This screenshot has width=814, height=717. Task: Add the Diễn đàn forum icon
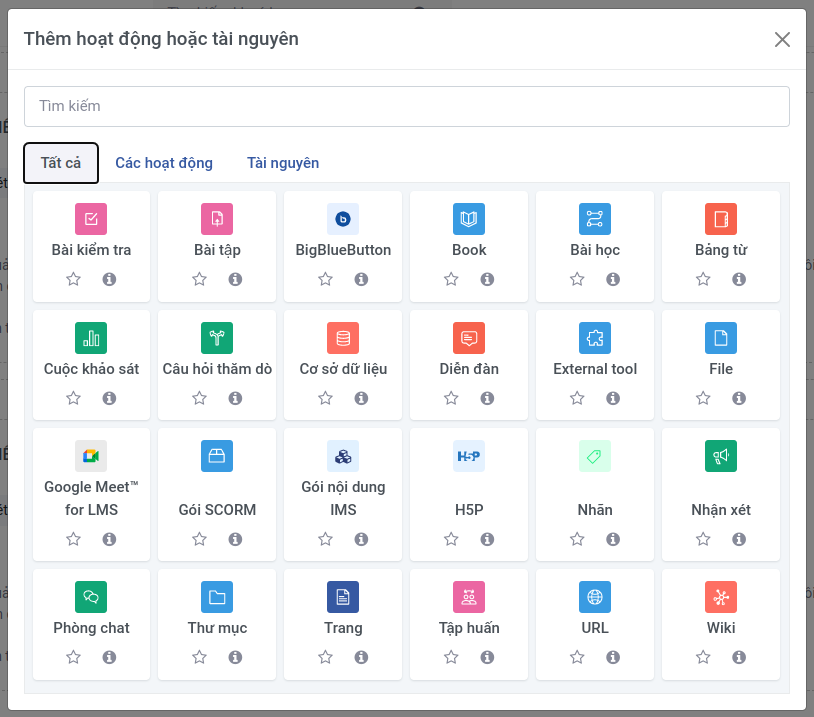(469, 338)
